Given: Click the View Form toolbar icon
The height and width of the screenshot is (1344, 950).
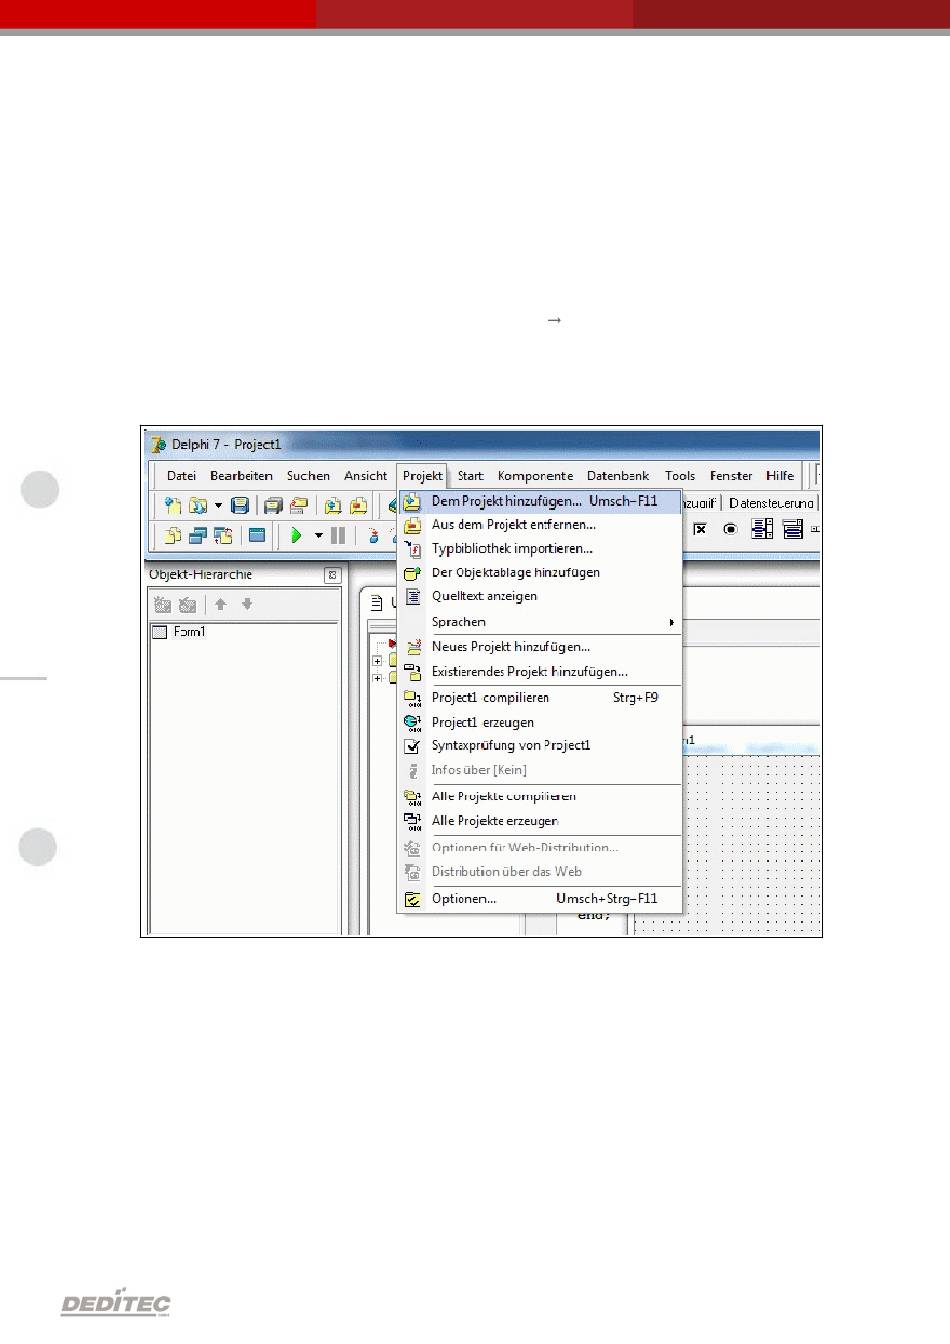Looking at the screenshot, I should tap(198, 535).
